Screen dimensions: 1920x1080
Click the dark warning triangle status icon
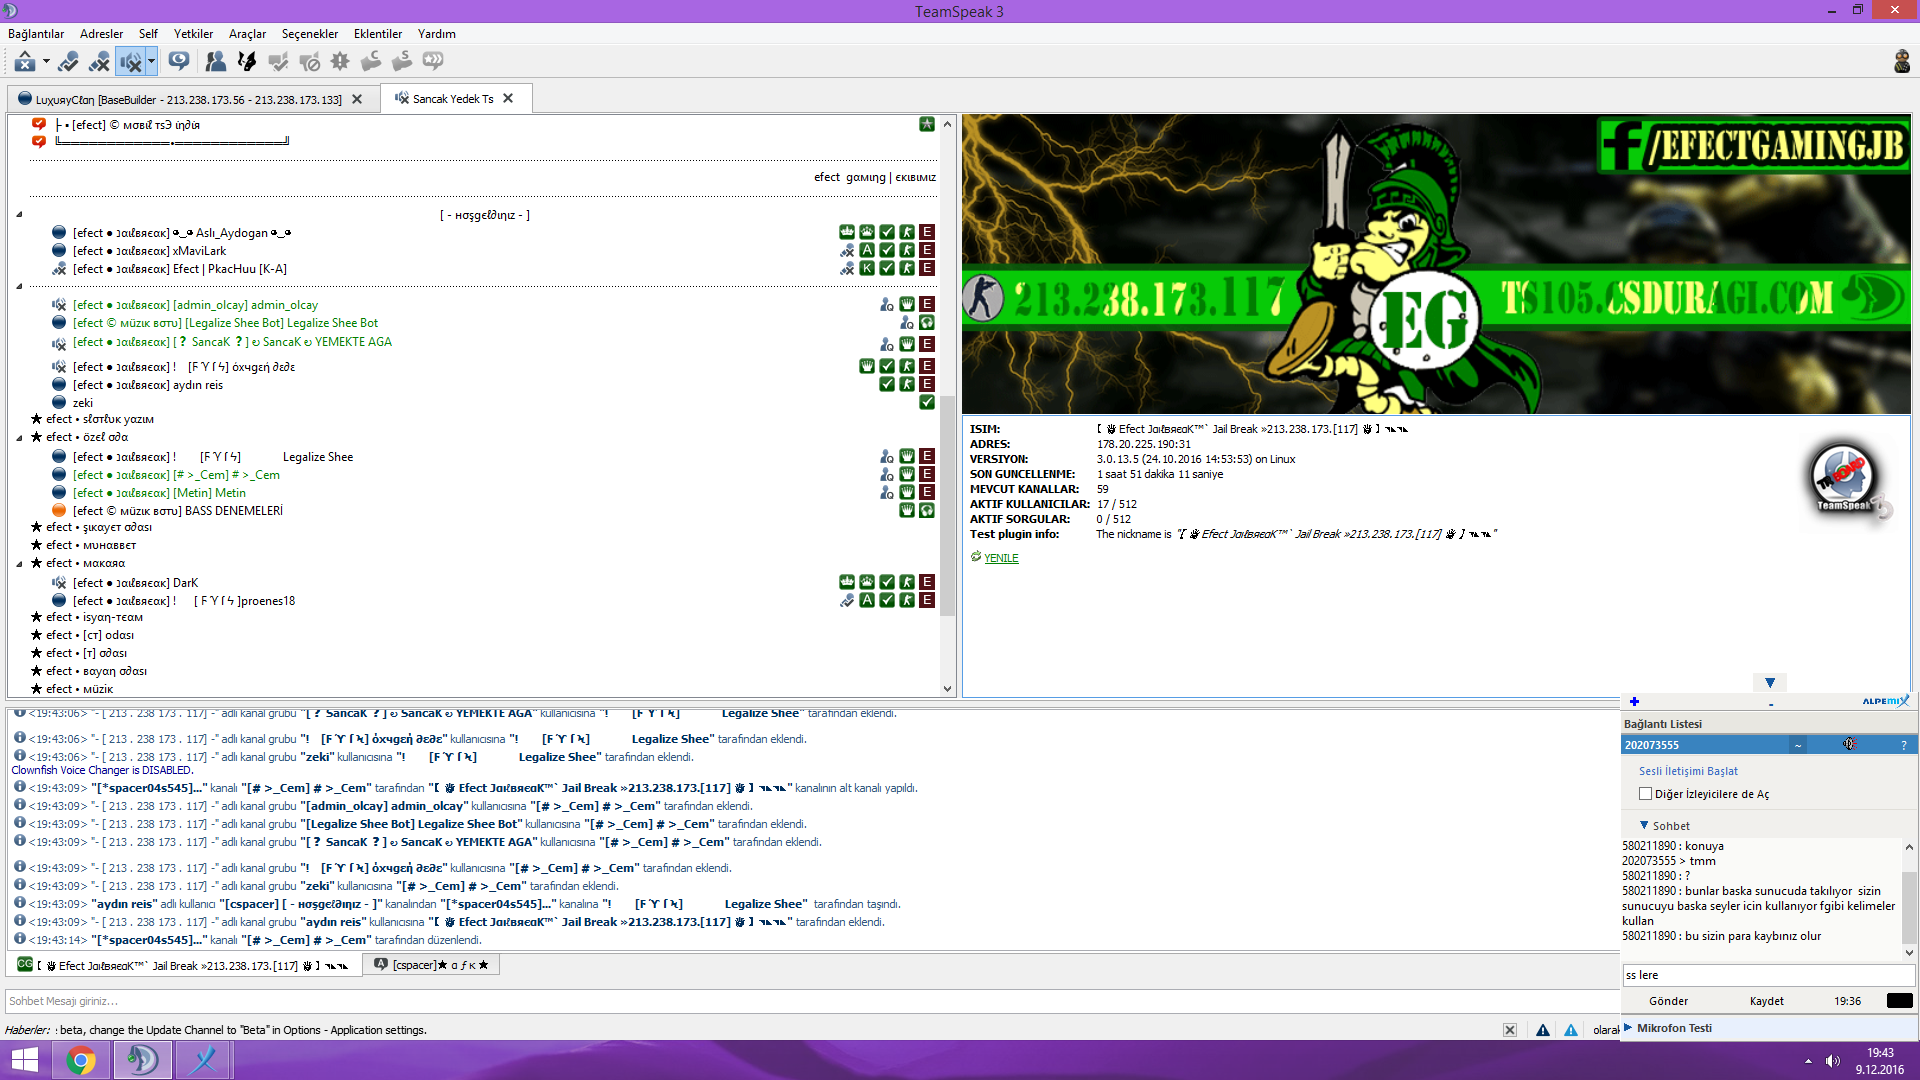(x=1543, y=1030)
